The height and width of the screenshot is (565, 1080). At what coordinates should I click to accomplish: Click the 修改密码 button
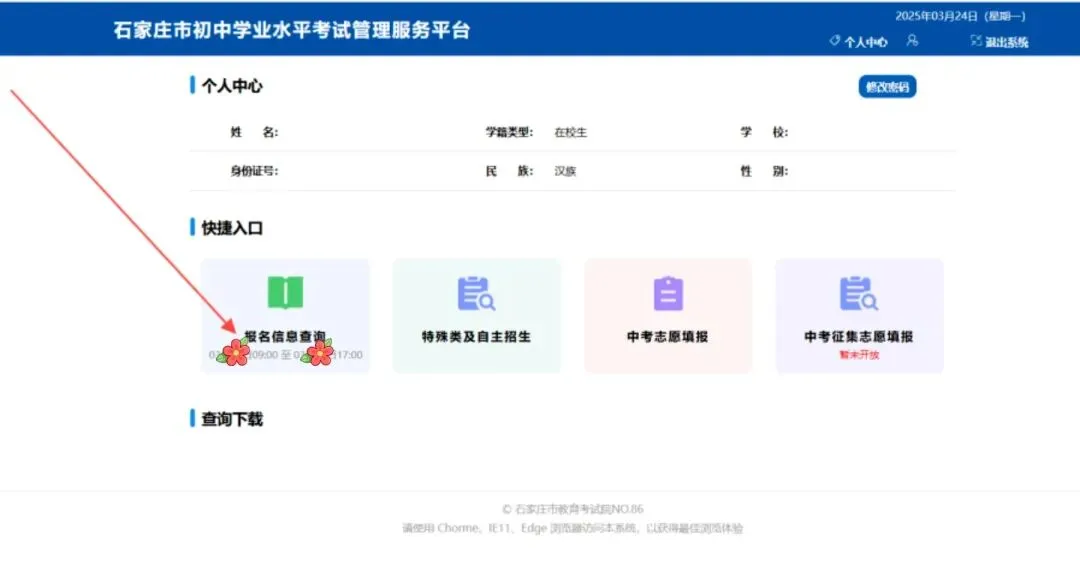[x=887, y=87]
